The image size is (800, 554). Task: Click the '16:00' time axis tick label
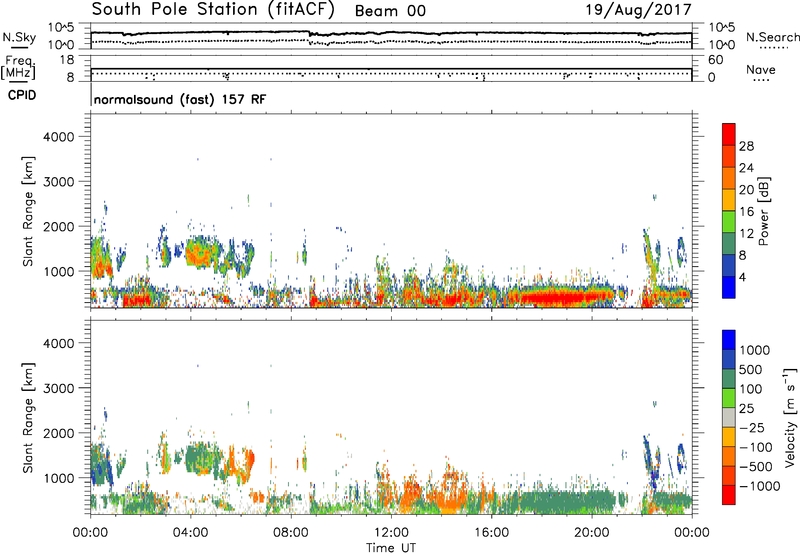[491, 533]
